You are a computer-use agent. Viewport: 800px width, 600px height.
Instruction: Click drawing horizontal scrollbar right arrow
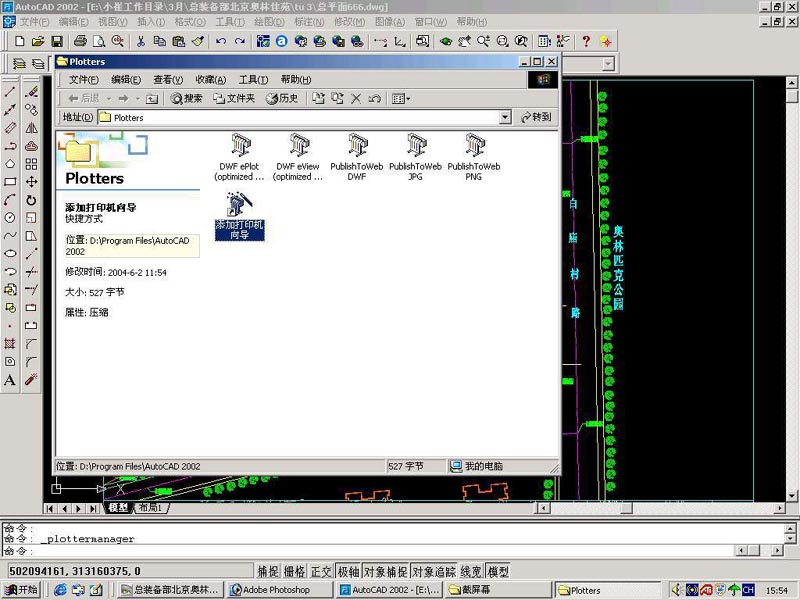click(x=779, y=508)
